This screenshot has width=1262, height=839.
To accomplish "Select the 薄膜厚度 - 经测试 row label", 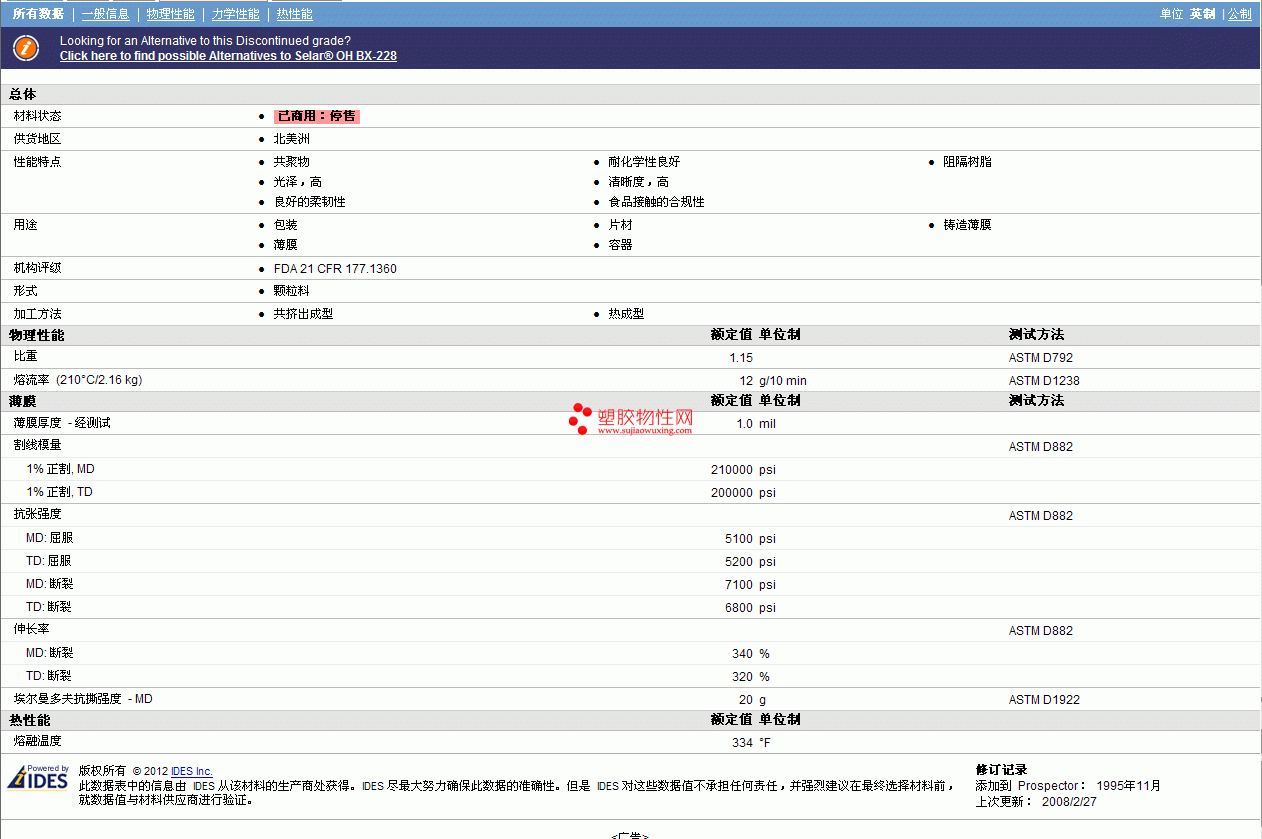I will click(x=62, y=423).
